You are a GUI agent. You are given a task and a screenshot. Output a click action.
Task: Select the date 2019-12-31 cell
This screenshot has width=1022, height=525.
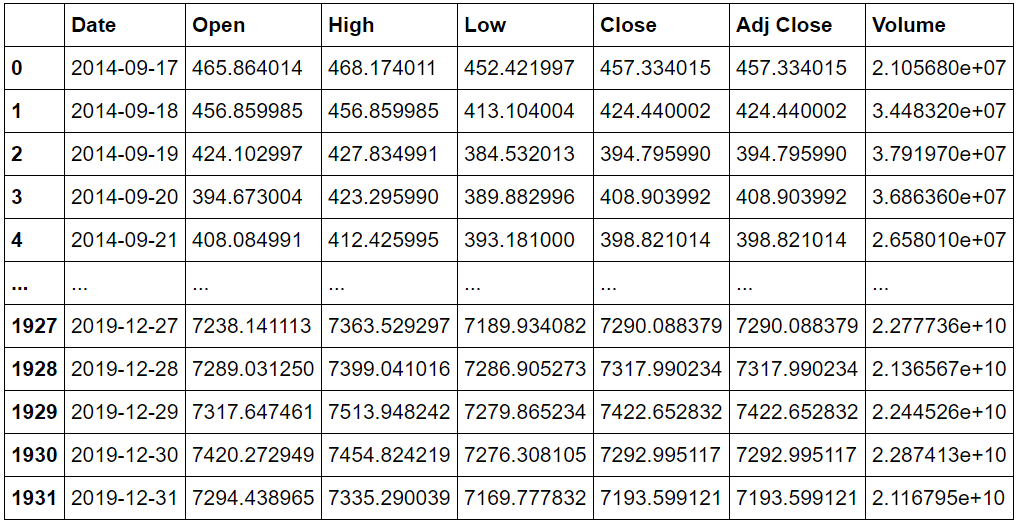tap(124, 498)
